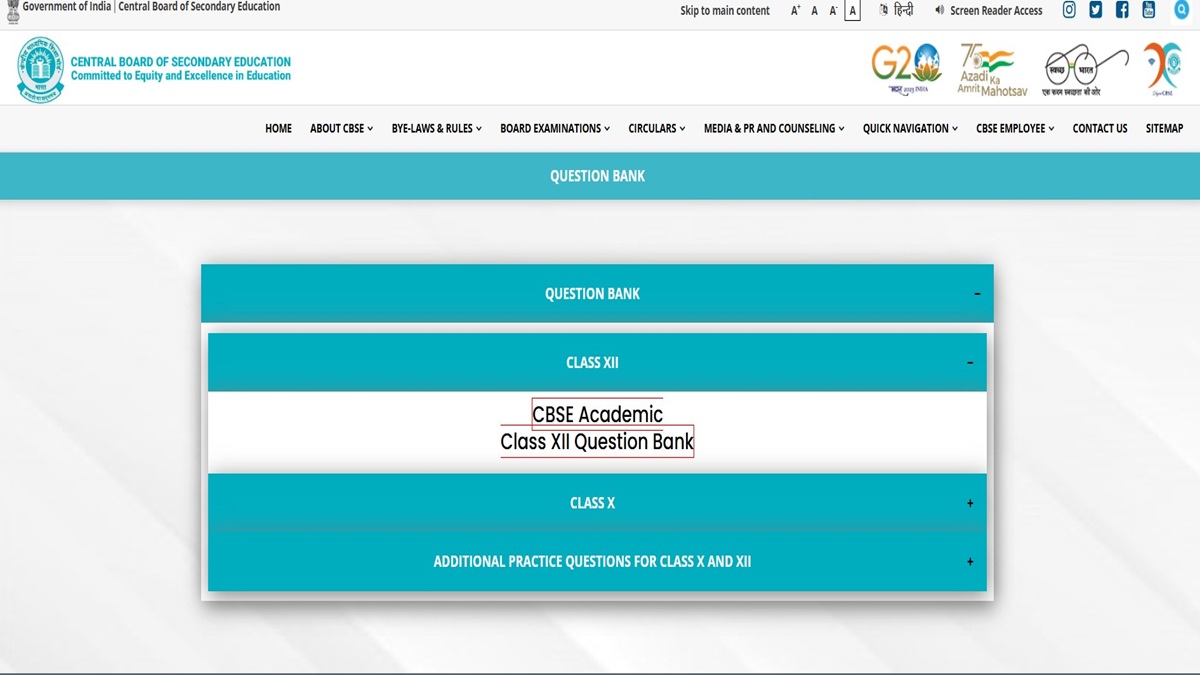Click the QUESTION BANK page banner heading
The height and width of the screenshot is (675, 1200).
(x=597, y=176)
